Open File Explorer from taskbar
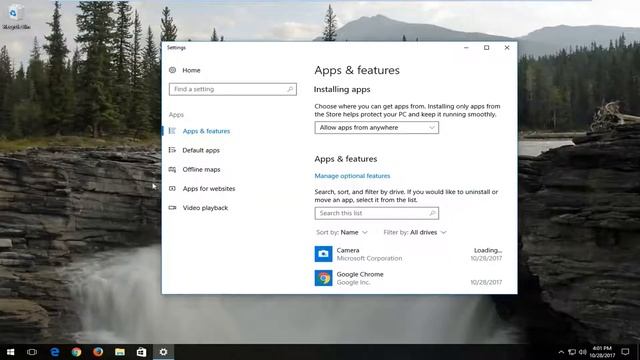The width and height of the screenshot is (640, 360). 120,352
